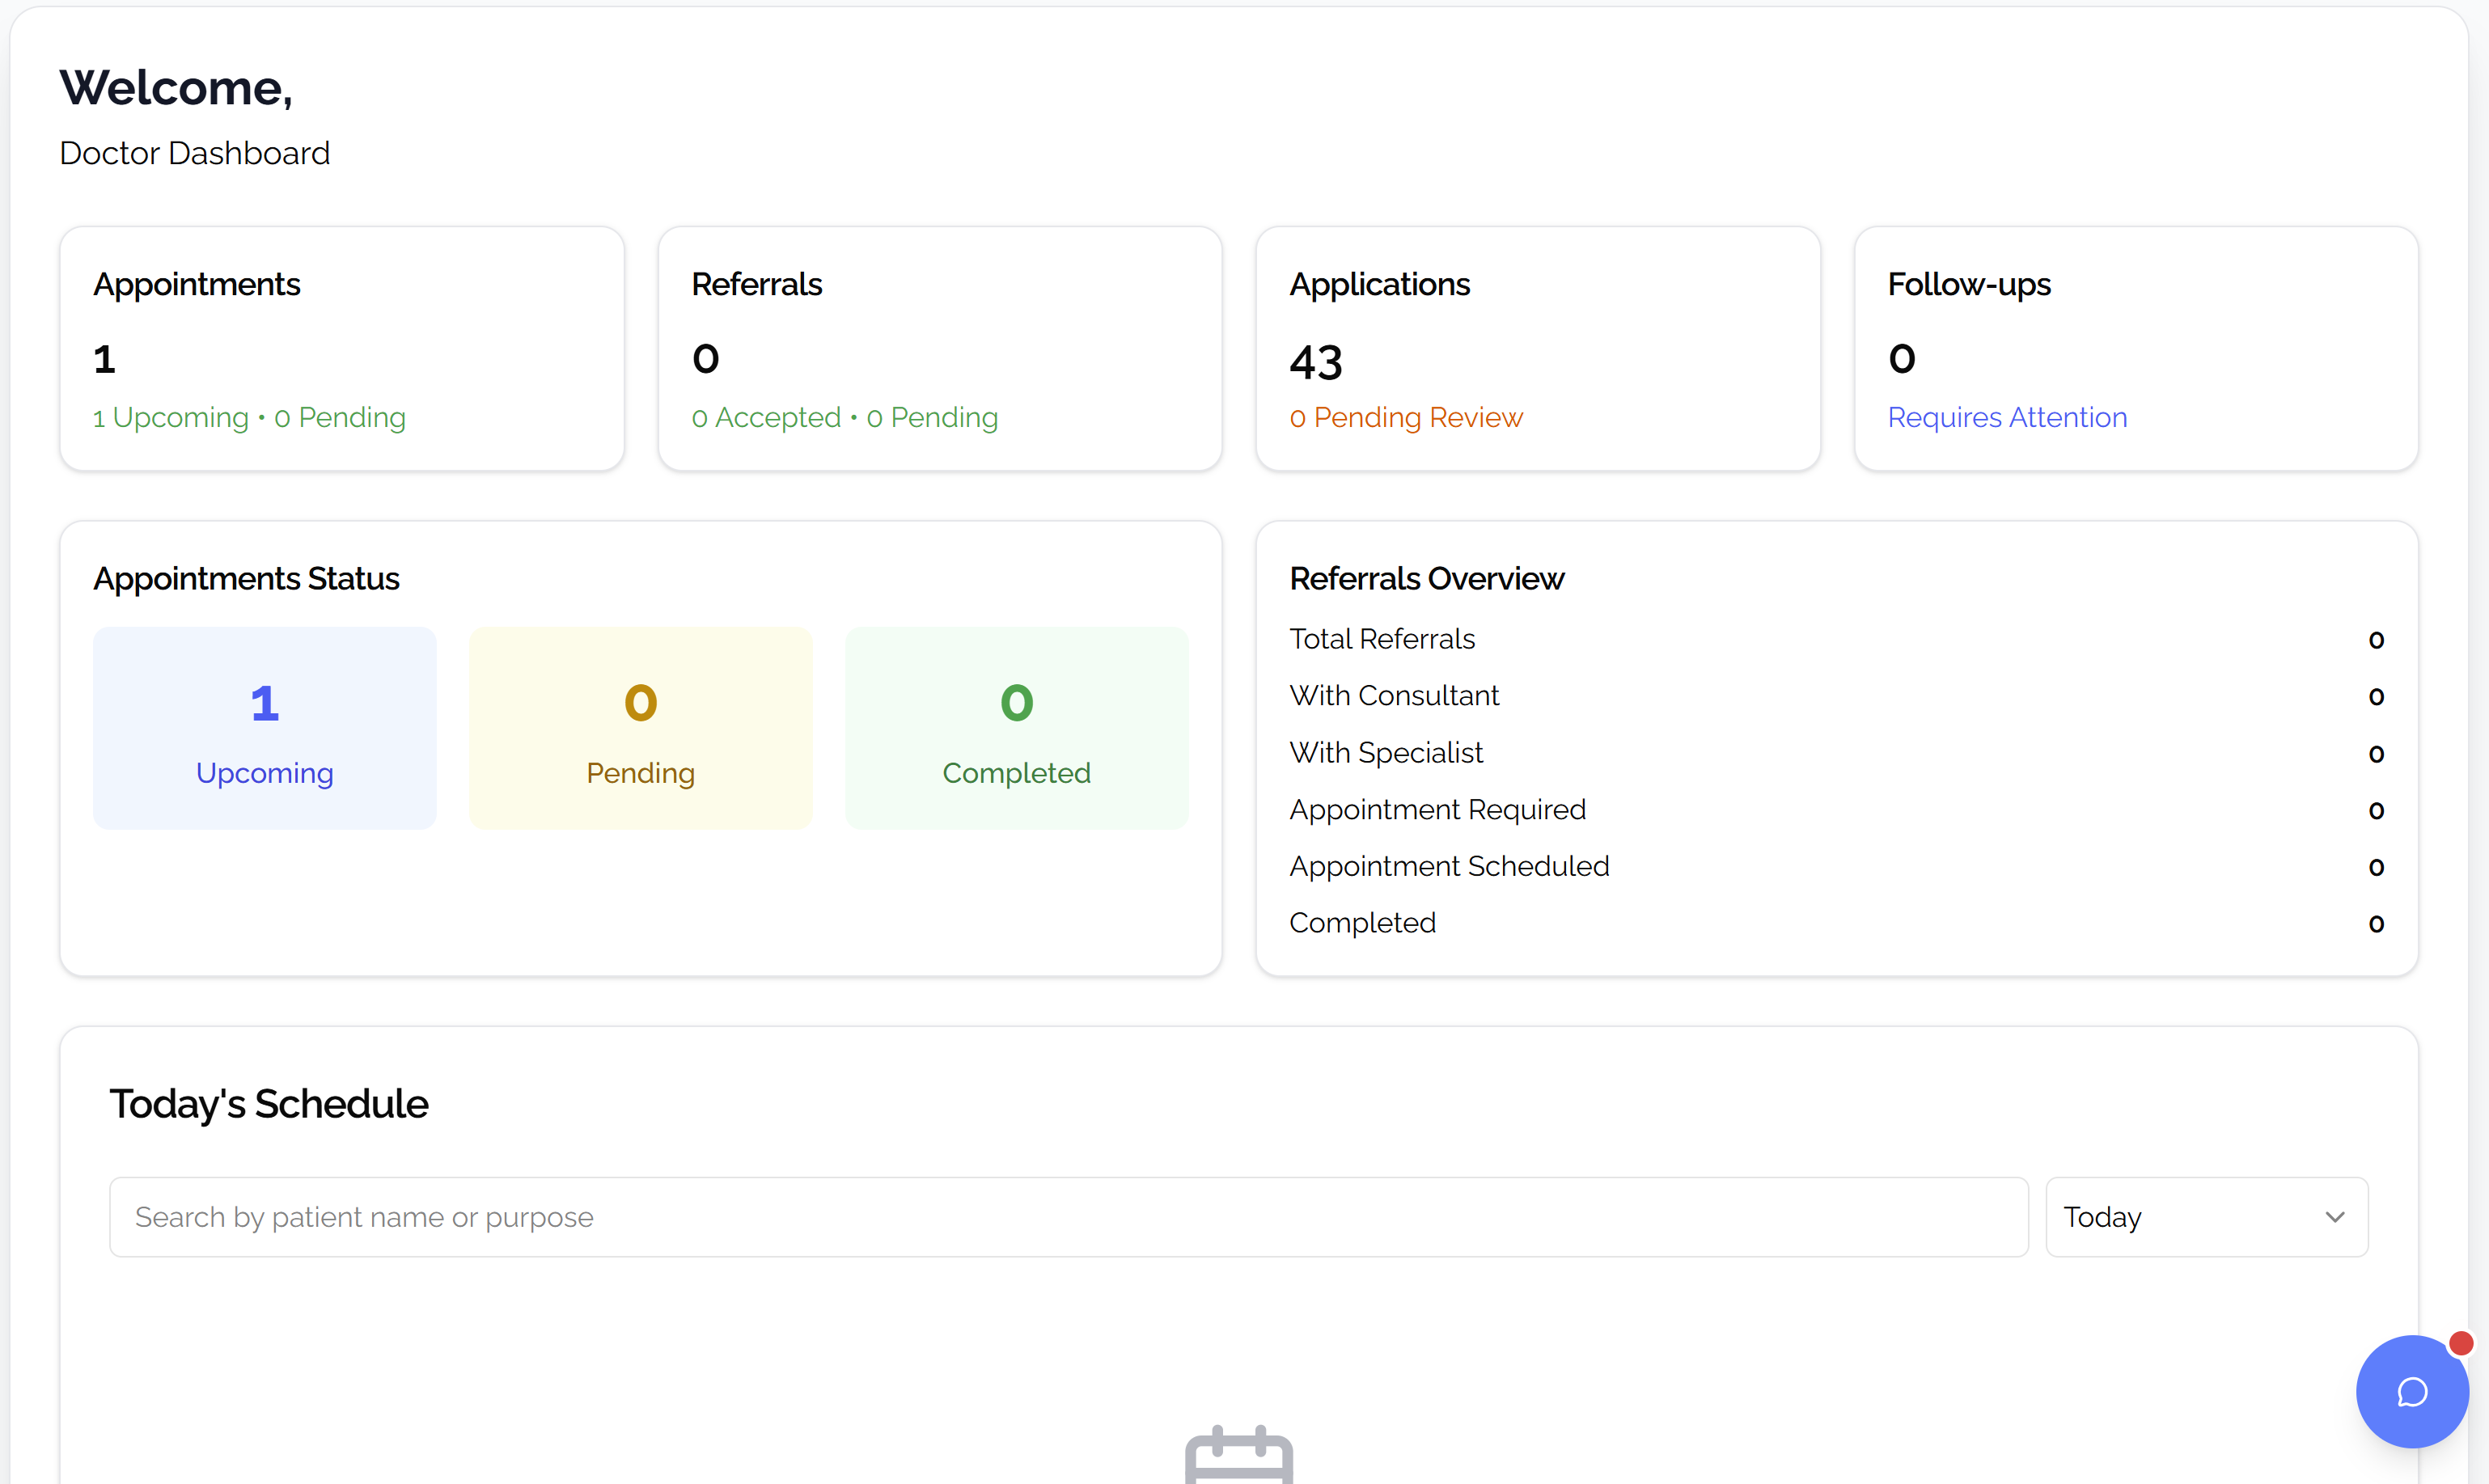Expand the Today filter dropdown

2205,1217
